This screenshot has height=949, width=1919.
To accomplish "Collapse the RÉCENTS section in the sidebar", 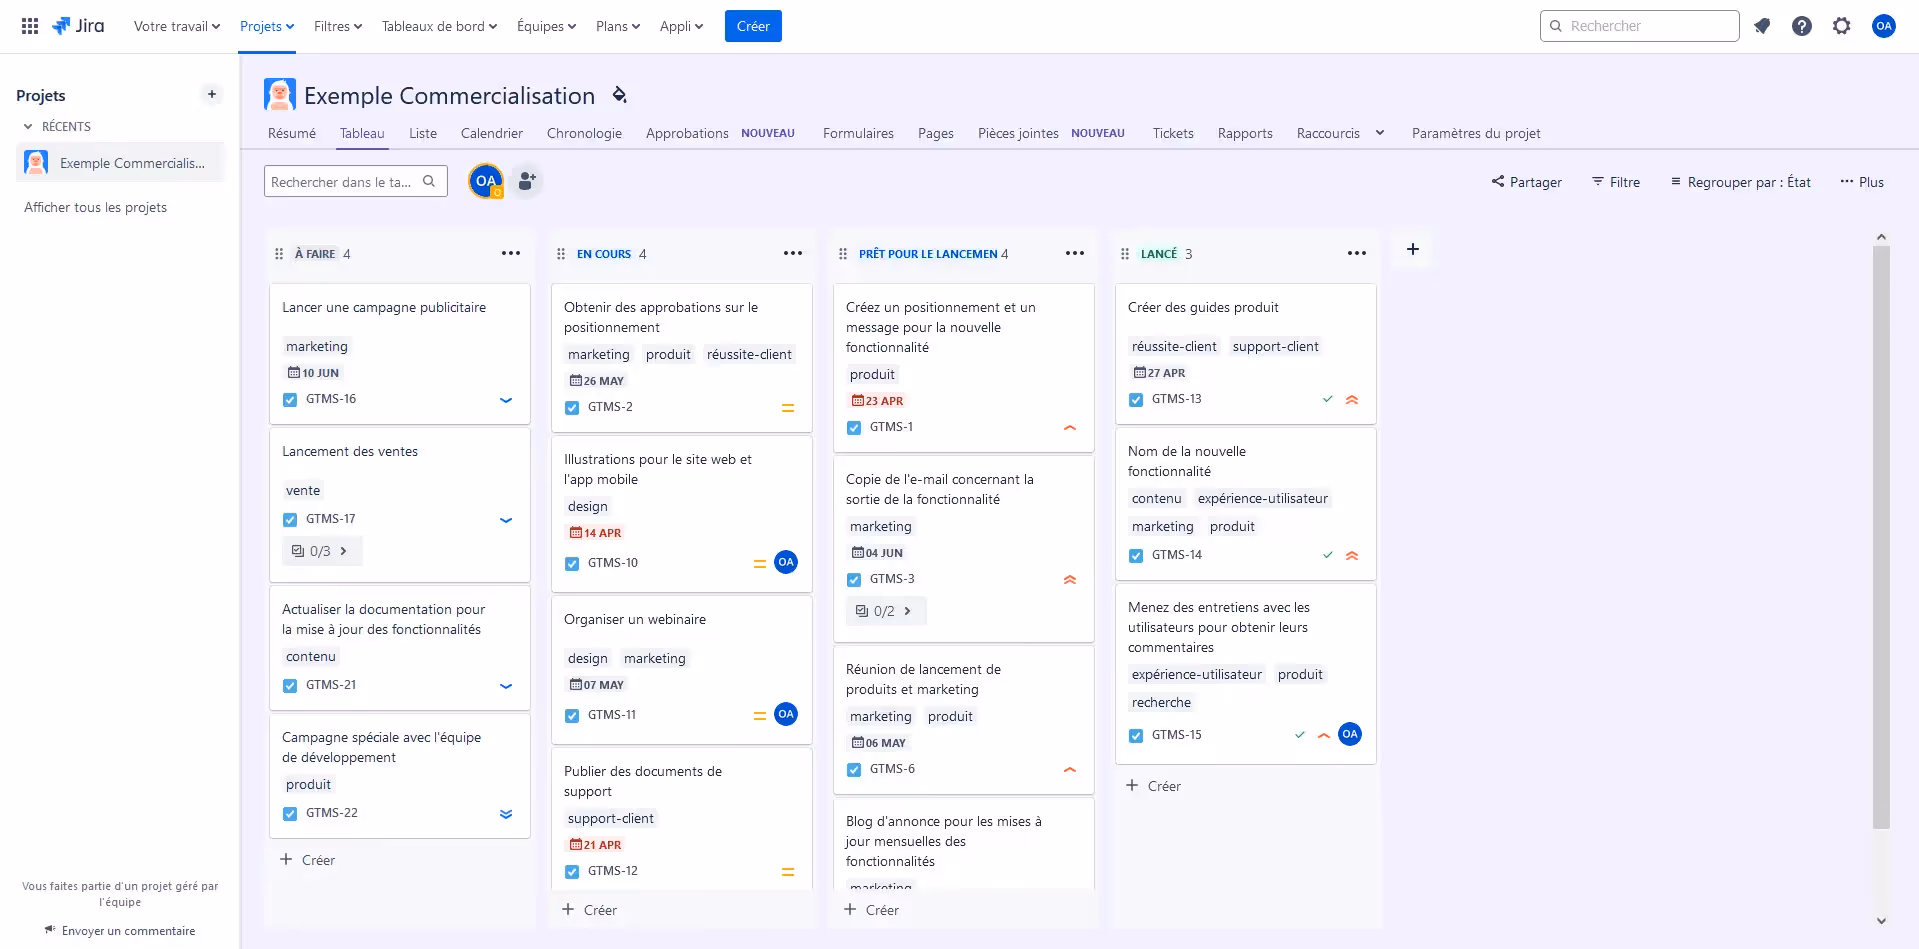I will click(x=27, y=126).
